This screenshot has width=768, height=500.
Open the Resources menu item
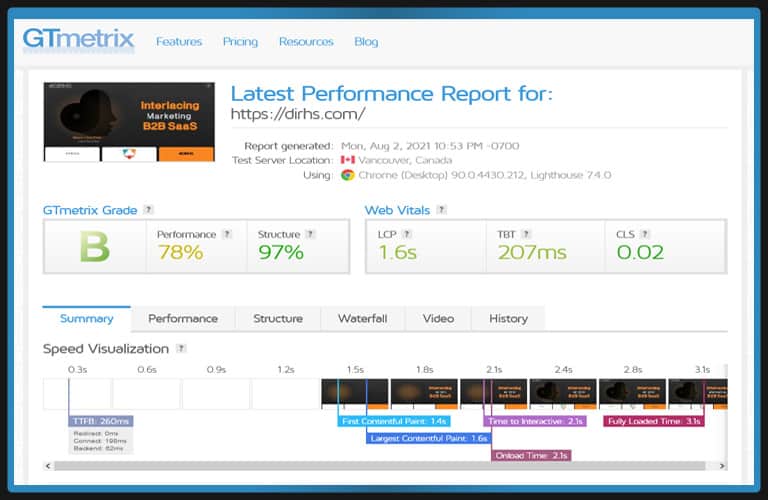[x=306, y=42]
